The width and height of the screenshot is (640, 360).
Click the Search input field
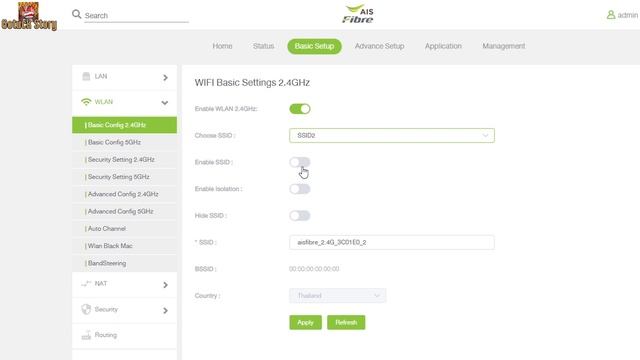coord(136,16)
